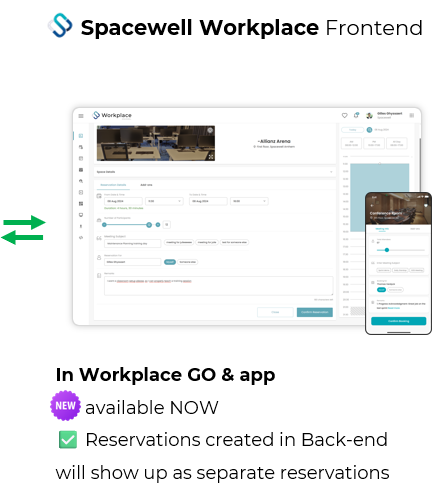Select the Add-ons tab on the phone
This screenshot has width=432, height=491.
[x=415, y=229]
